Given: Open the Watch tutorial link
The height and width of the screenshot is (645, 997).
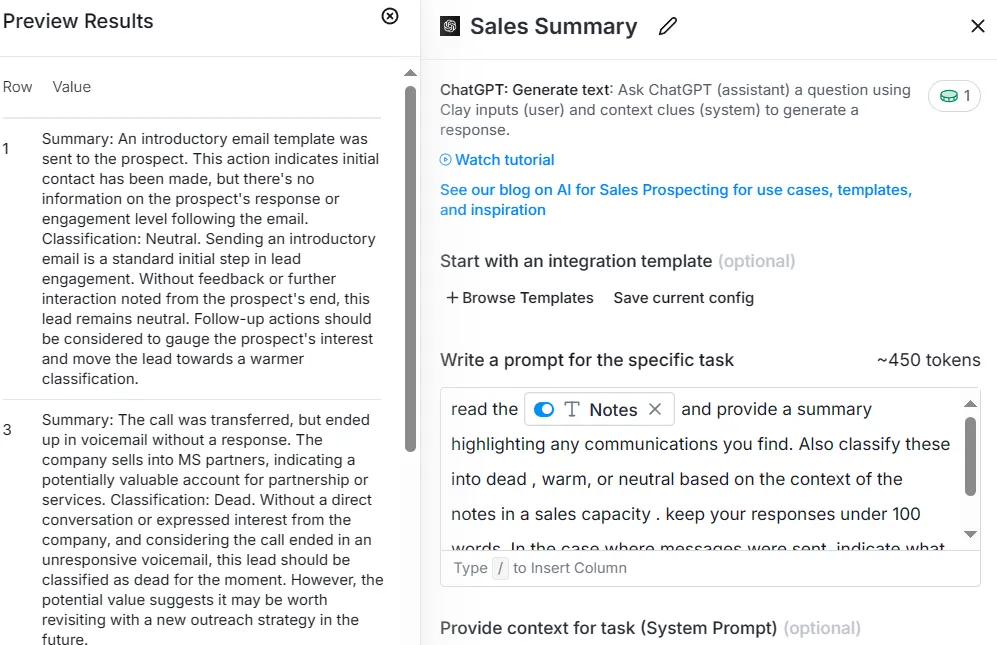Looking at the screenshot, I should [504, 160].
